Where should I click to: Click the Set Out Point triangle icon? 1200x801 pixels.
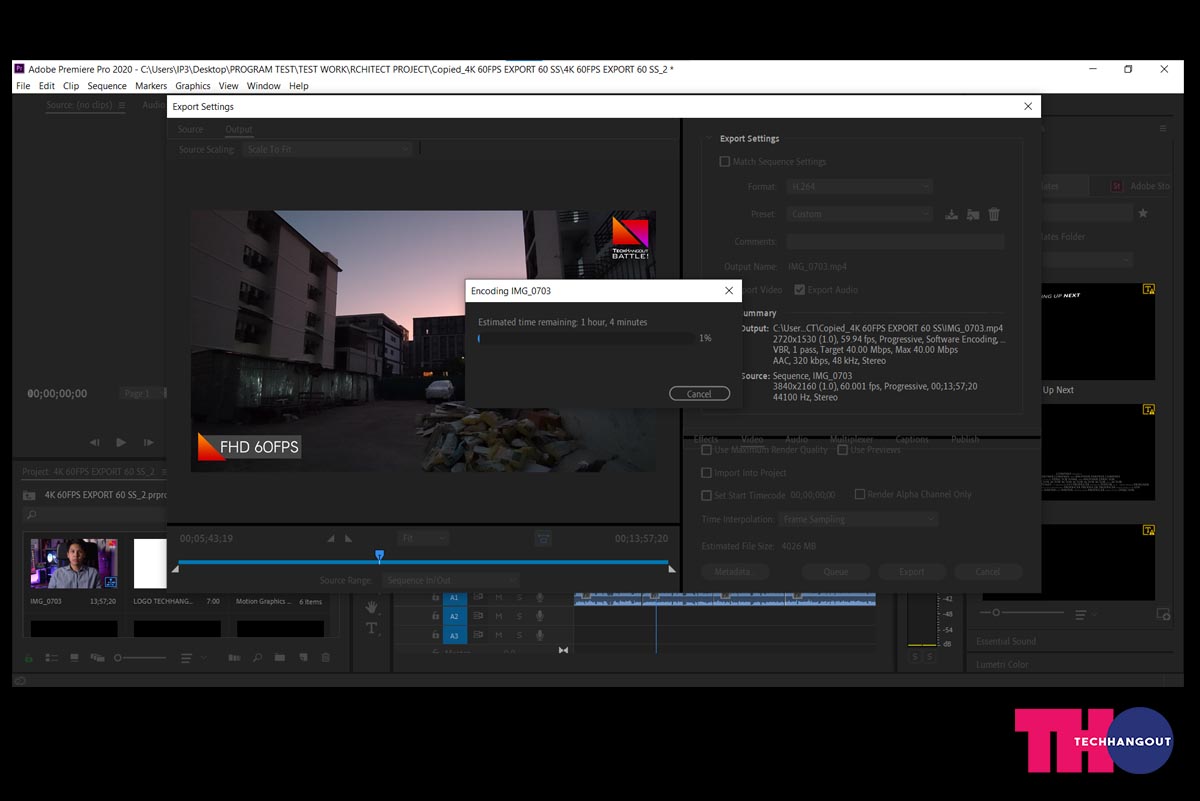[348, 538]
